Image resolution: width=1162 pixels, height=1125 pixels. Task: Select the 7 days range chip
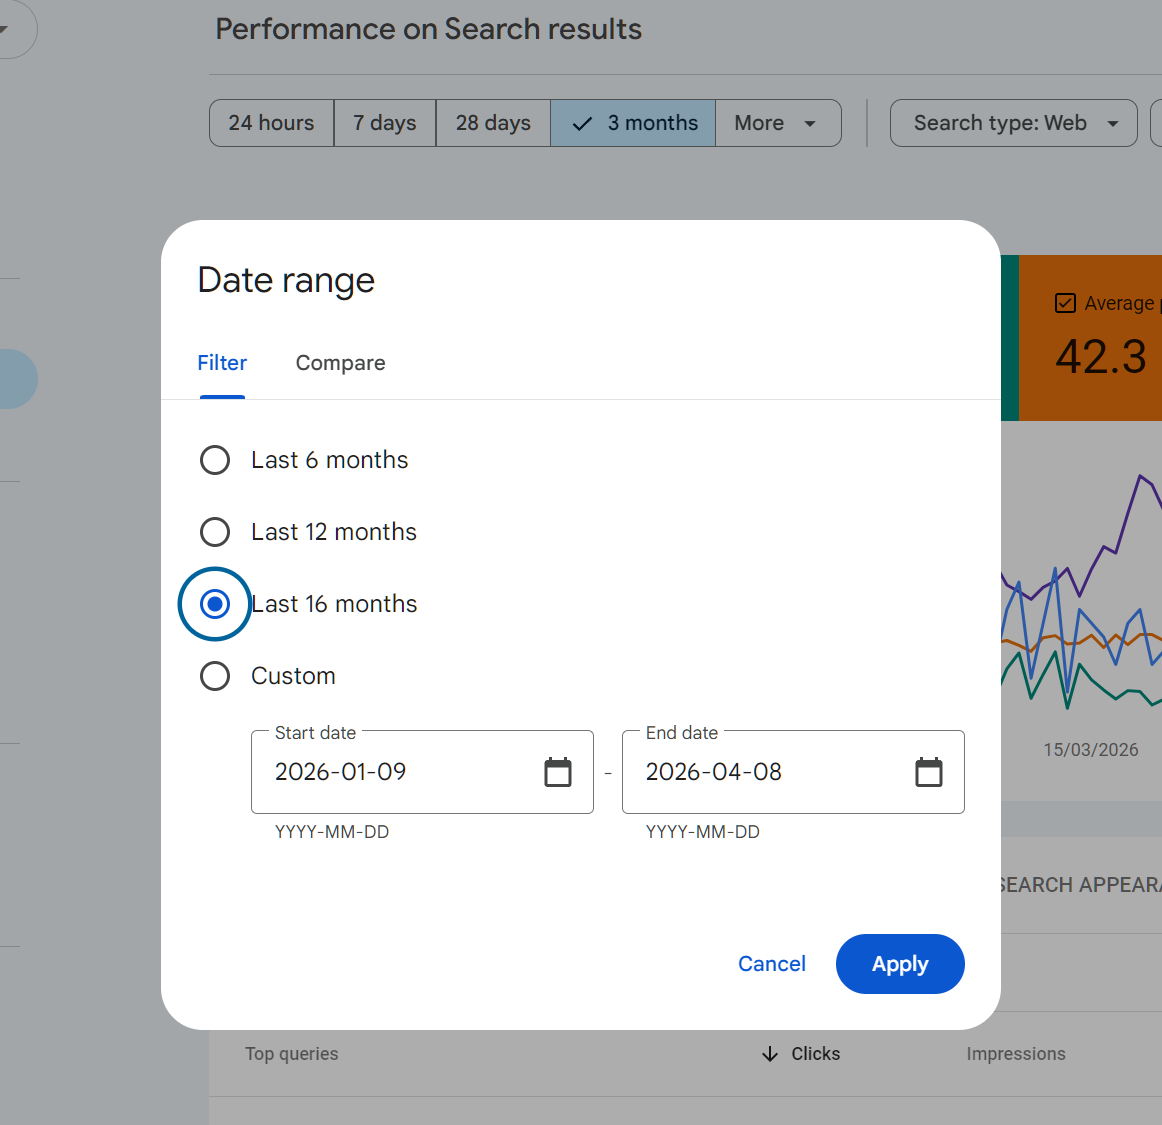[x=385, y=123]
